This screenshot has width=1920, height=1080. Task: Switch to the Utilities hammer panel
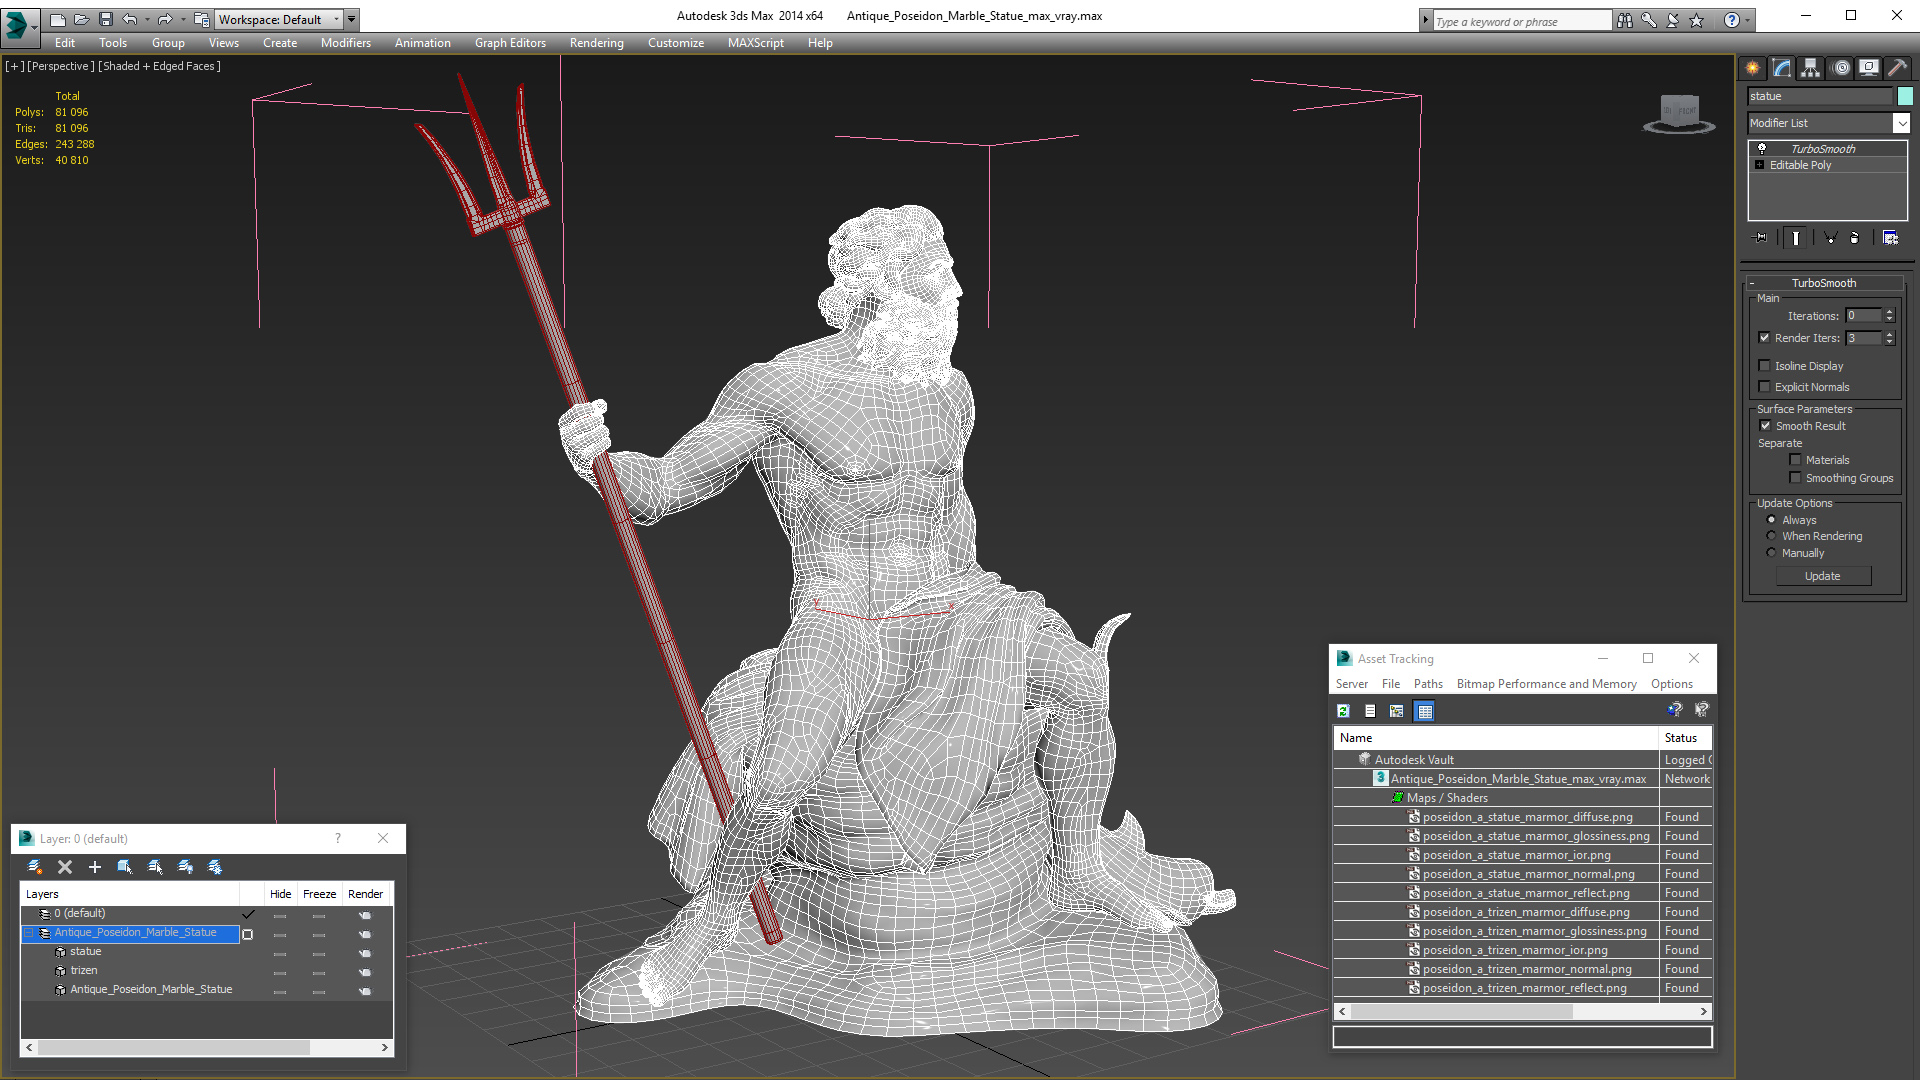(x=1897, y=68)
